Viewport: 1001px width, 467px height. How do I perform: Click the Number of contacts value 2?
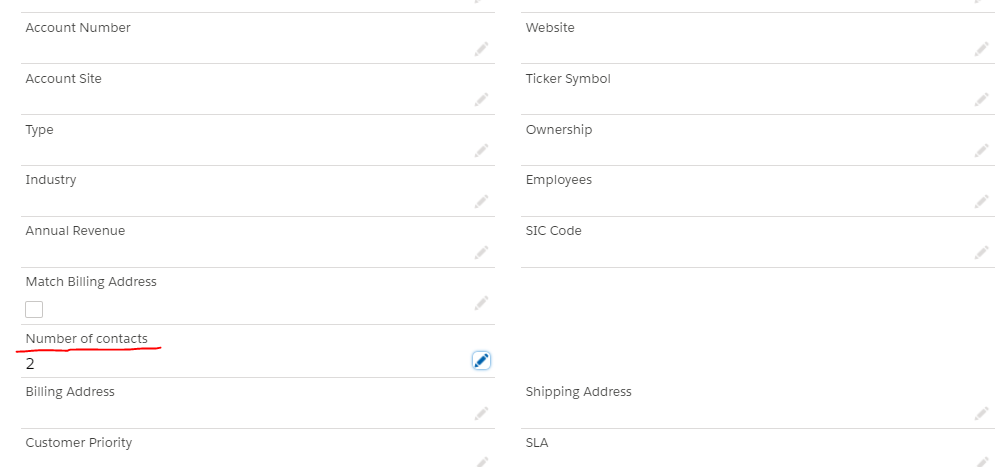click(30, 364)
